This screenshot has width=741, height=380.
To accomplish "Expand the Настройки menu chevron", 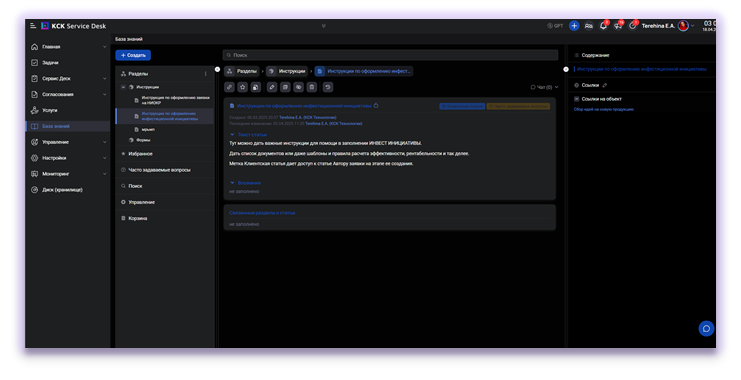I will pos(104,158).
